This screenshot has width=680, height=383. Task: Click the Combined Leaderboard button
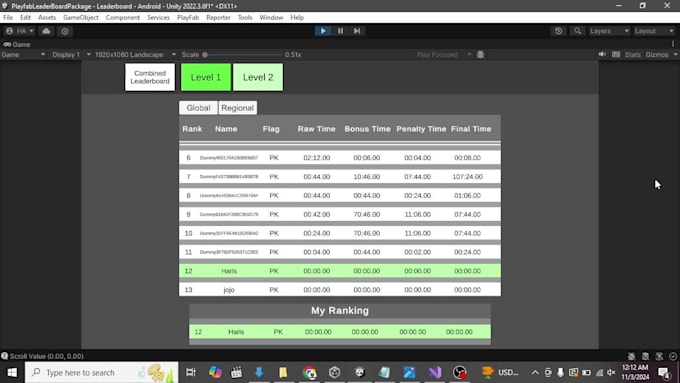pos(150,77)
